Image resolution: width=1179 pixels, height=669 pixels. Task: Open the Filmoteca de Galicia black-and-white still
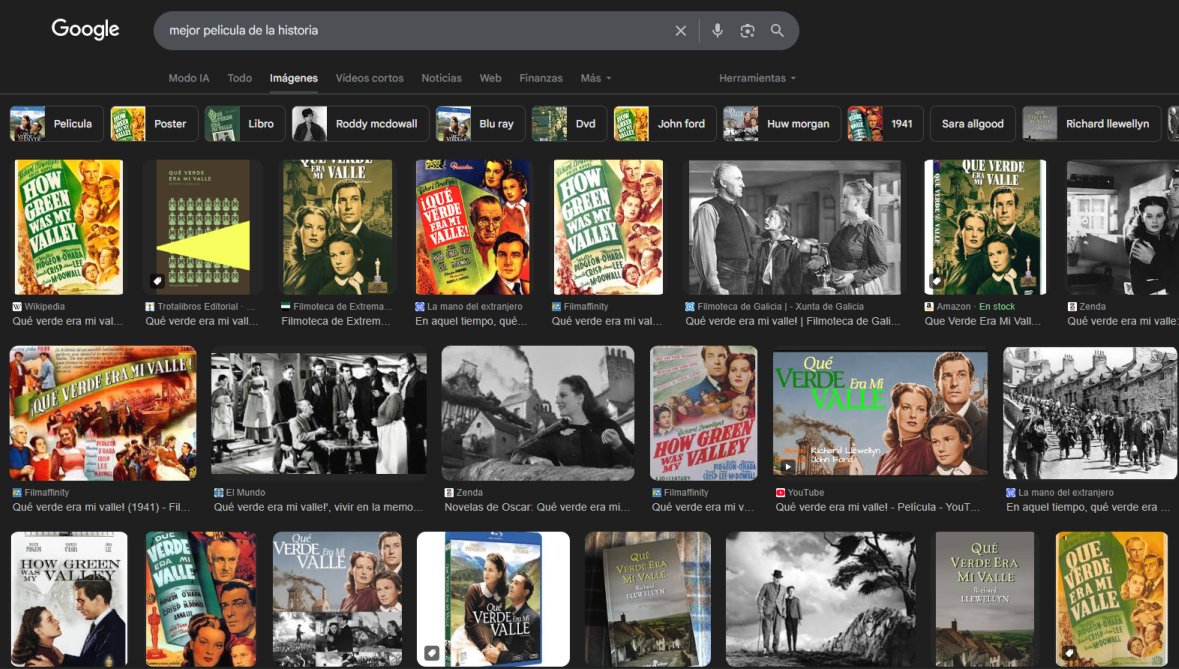[x=795, y=227]
